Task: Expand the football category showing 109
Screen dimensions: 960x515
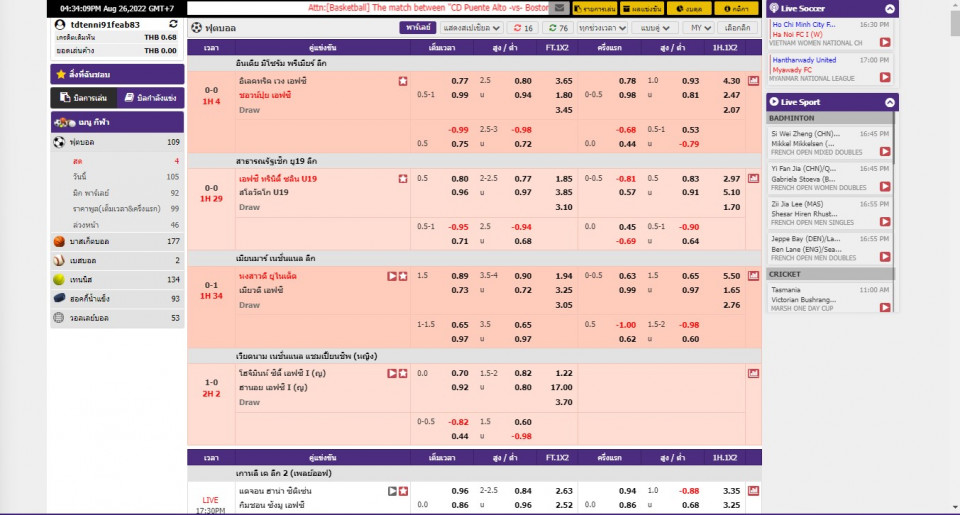Action: [117, 142]
